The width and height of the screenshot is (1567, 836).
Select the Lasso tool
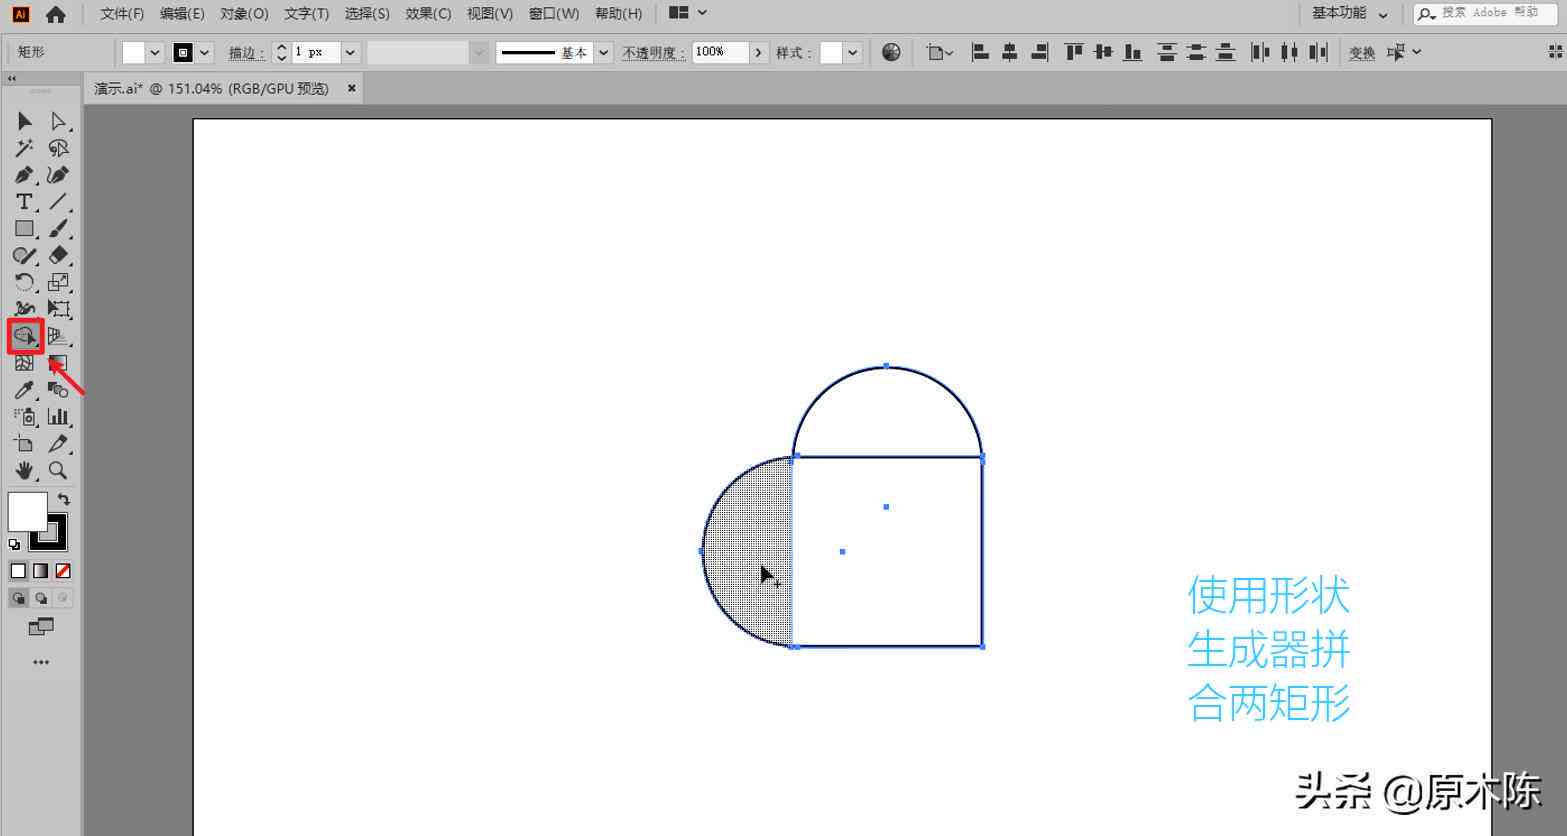pyautogui.click(x=59, y=148)
